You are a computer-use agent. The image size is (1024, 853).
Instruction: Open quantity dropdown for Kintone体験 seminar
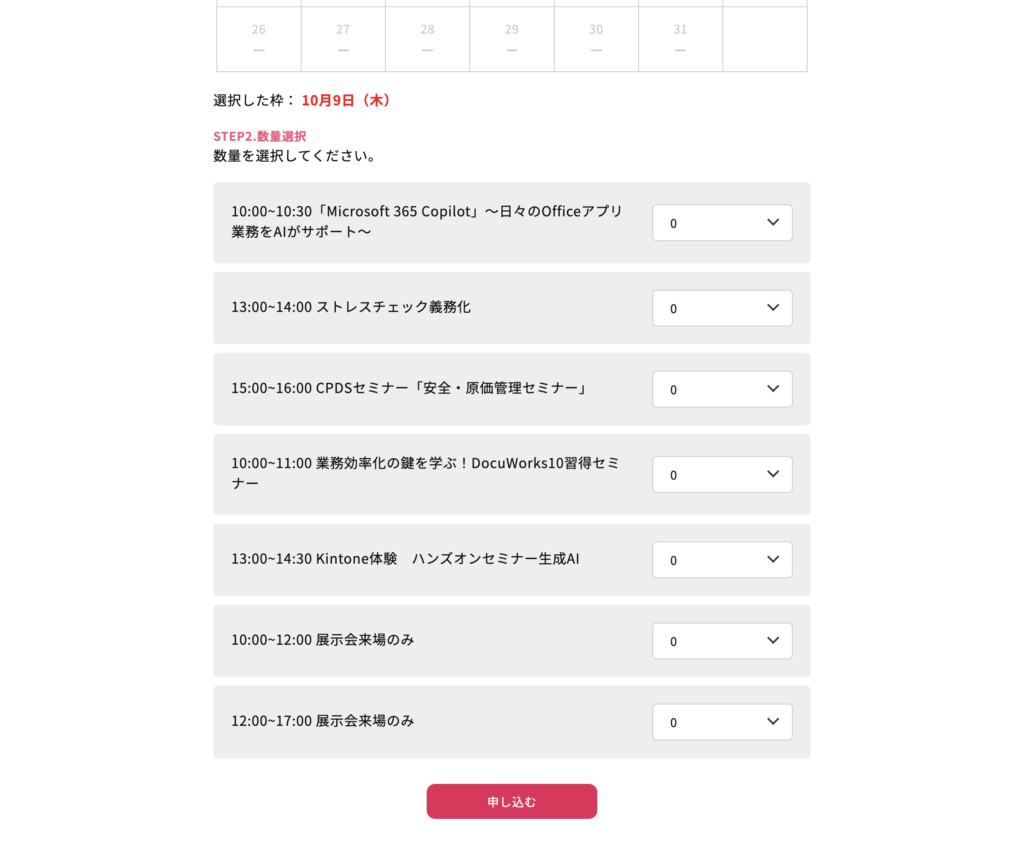coord(722,560)
